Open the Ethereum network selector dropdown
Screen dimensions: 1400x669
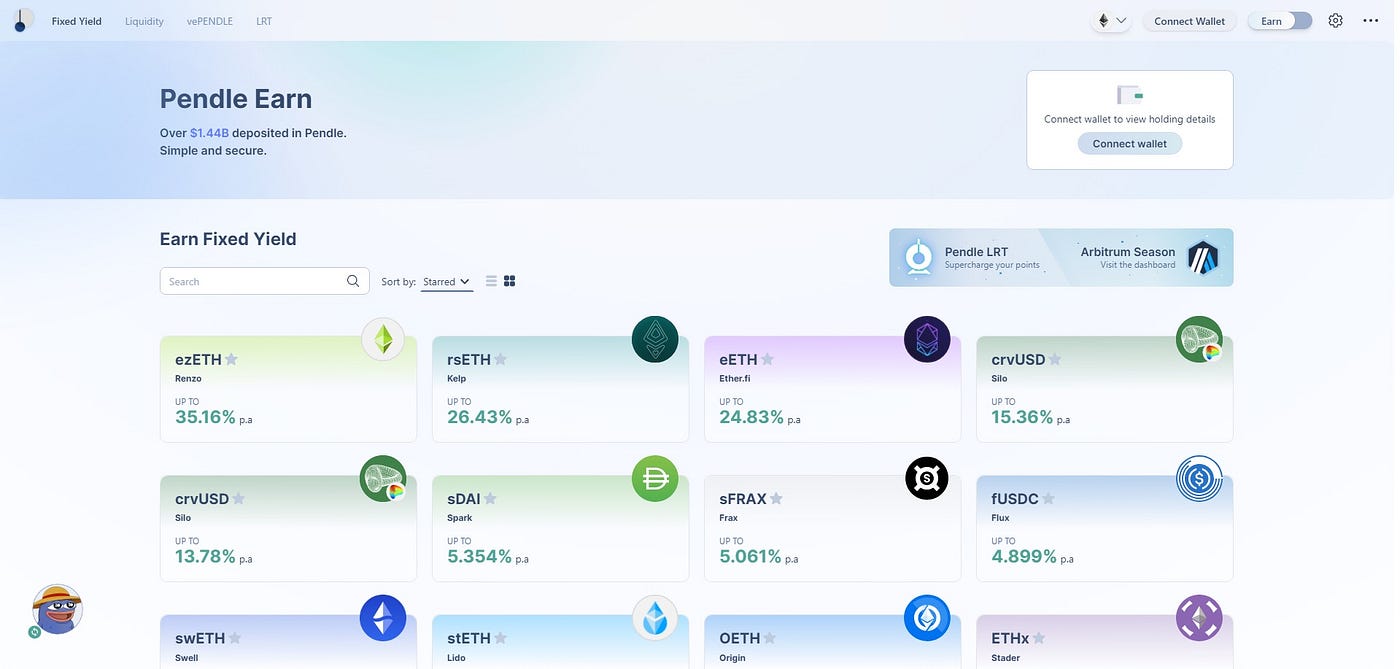coord(1111,21)
